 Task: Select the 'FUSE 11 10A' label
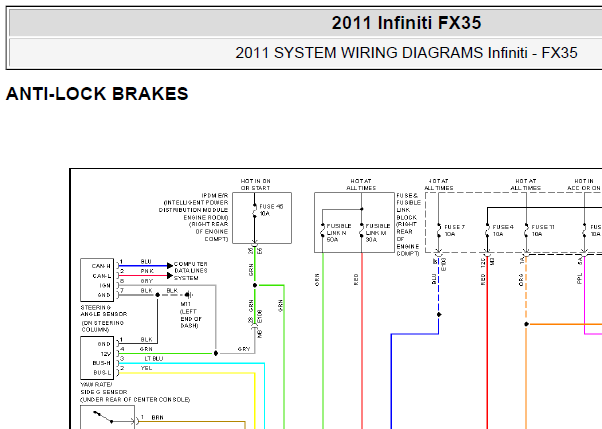(543, 230)
